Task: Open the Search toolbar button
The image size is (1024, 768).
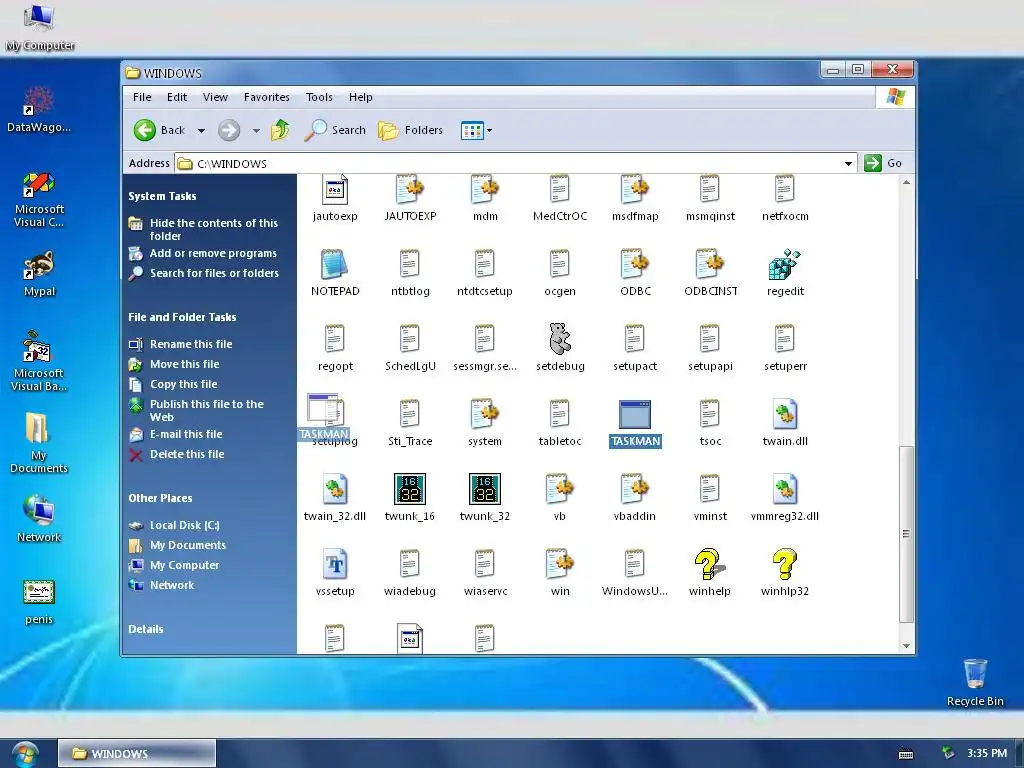Action: point(335,130)
